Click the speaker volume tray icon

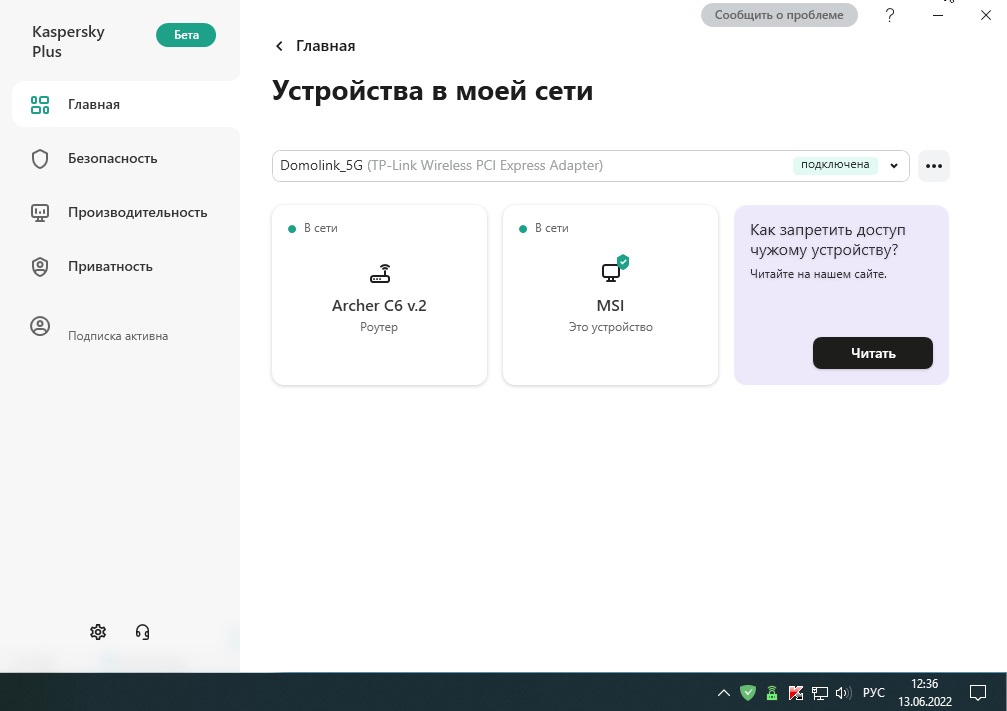click(x=843, y=692)
